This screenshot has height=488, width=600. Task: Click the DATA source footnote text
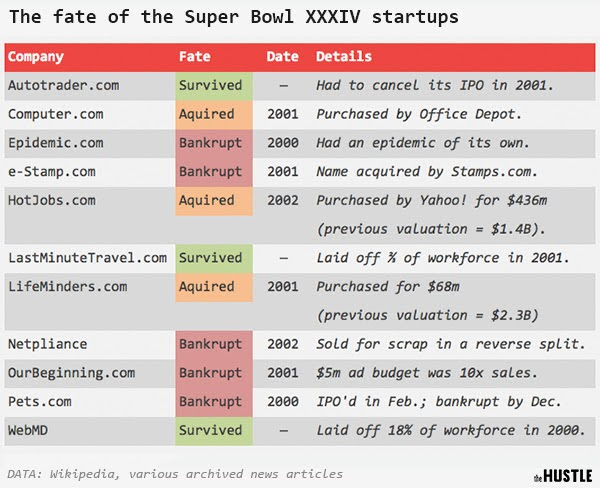[175, 473]
